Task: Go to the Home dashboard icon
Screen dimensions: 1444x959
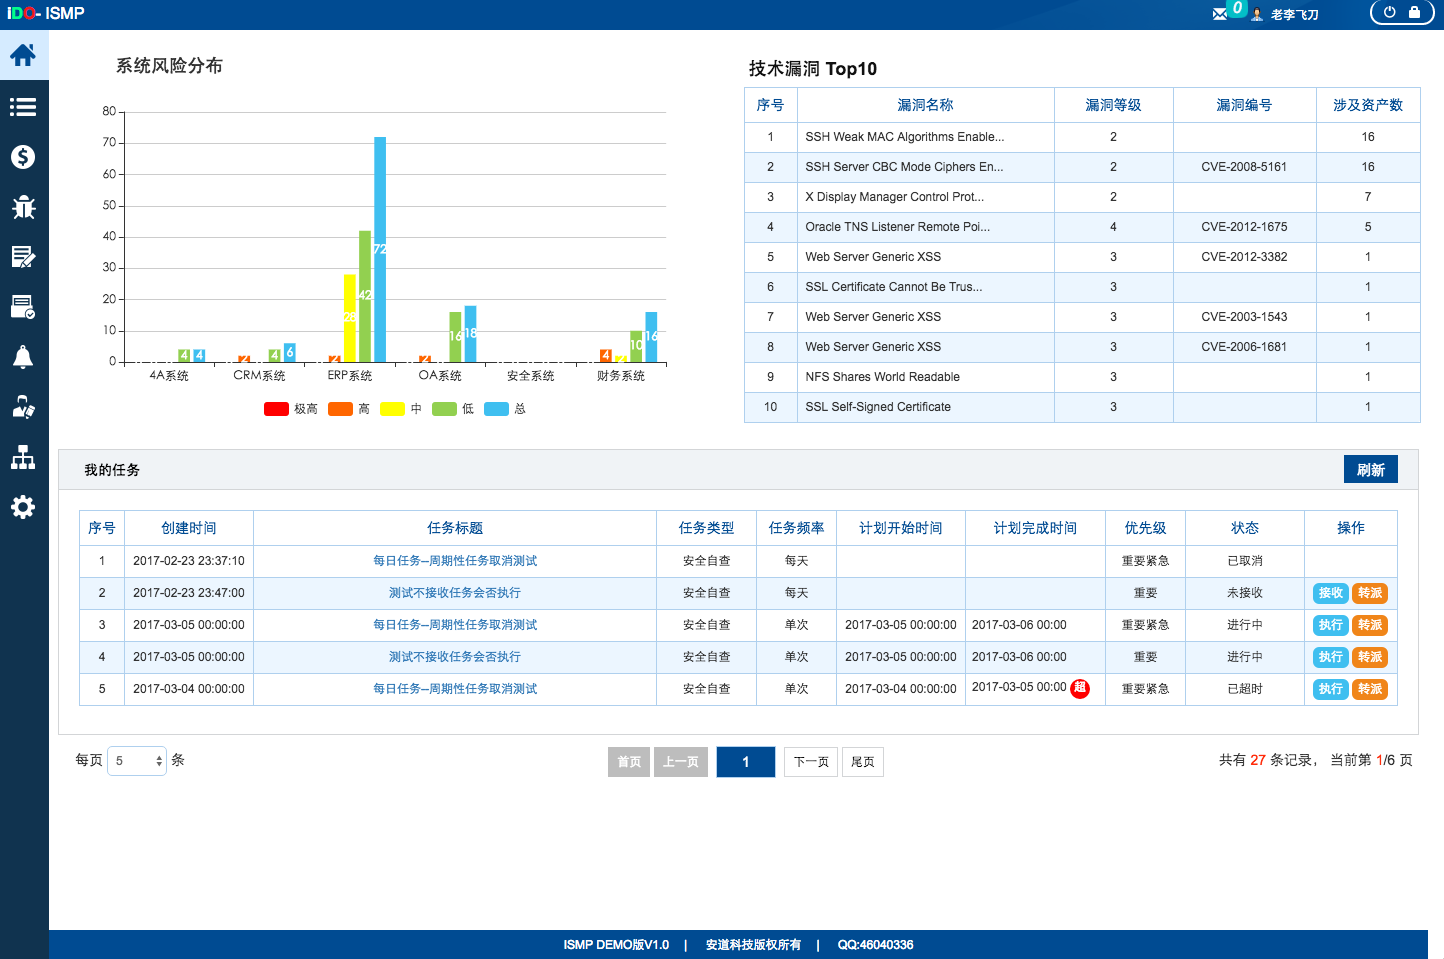Action: (23, 55)
